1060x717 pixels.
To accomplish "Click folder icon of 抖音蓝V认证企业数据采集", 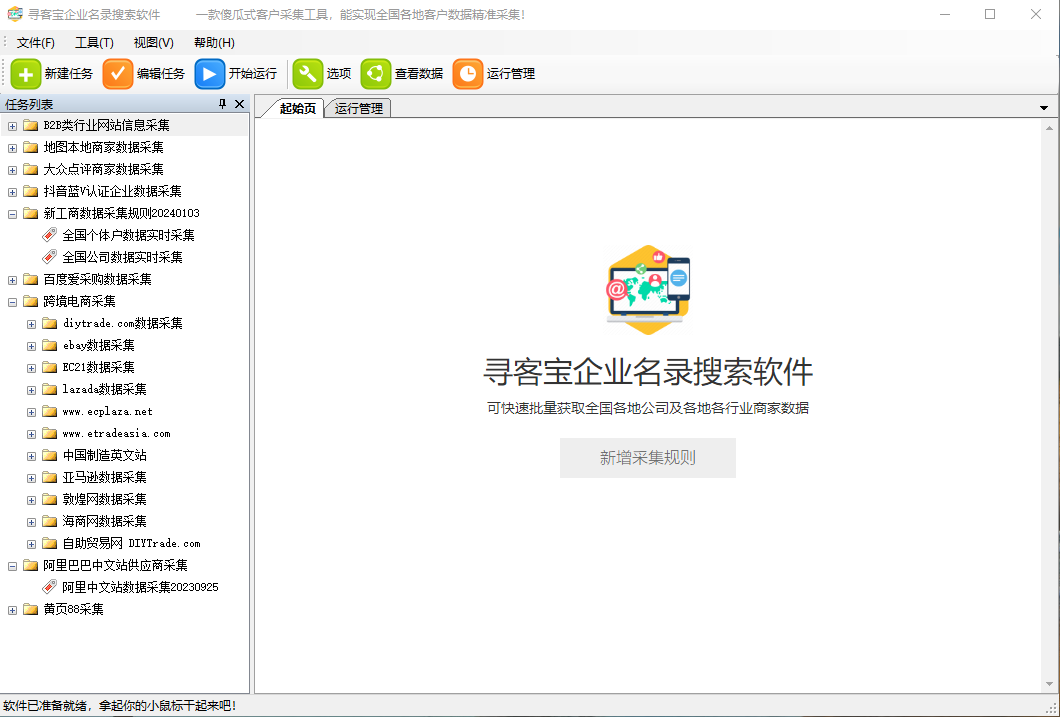I will click(30, 191).
